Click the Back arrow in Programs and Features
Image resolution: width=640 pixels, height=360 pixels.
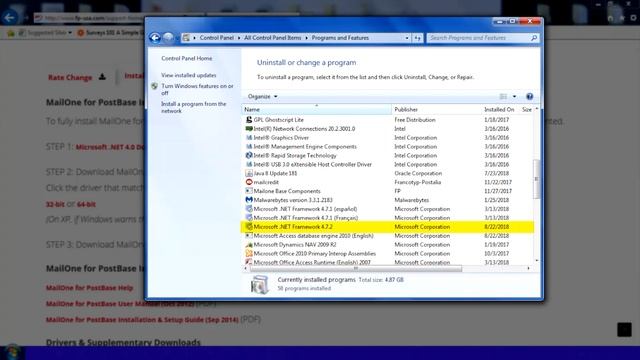pos(155,38)
